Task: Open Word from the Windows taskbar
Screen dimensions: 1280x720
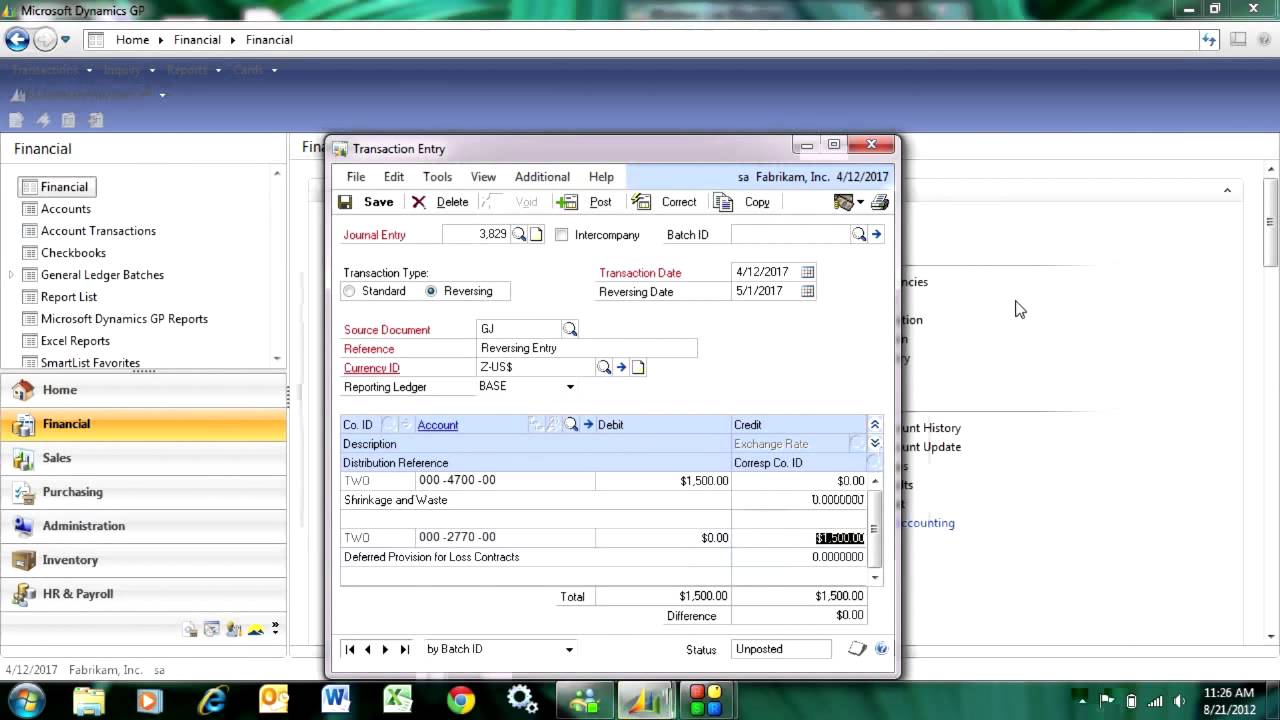Action: tap(335, 699)
